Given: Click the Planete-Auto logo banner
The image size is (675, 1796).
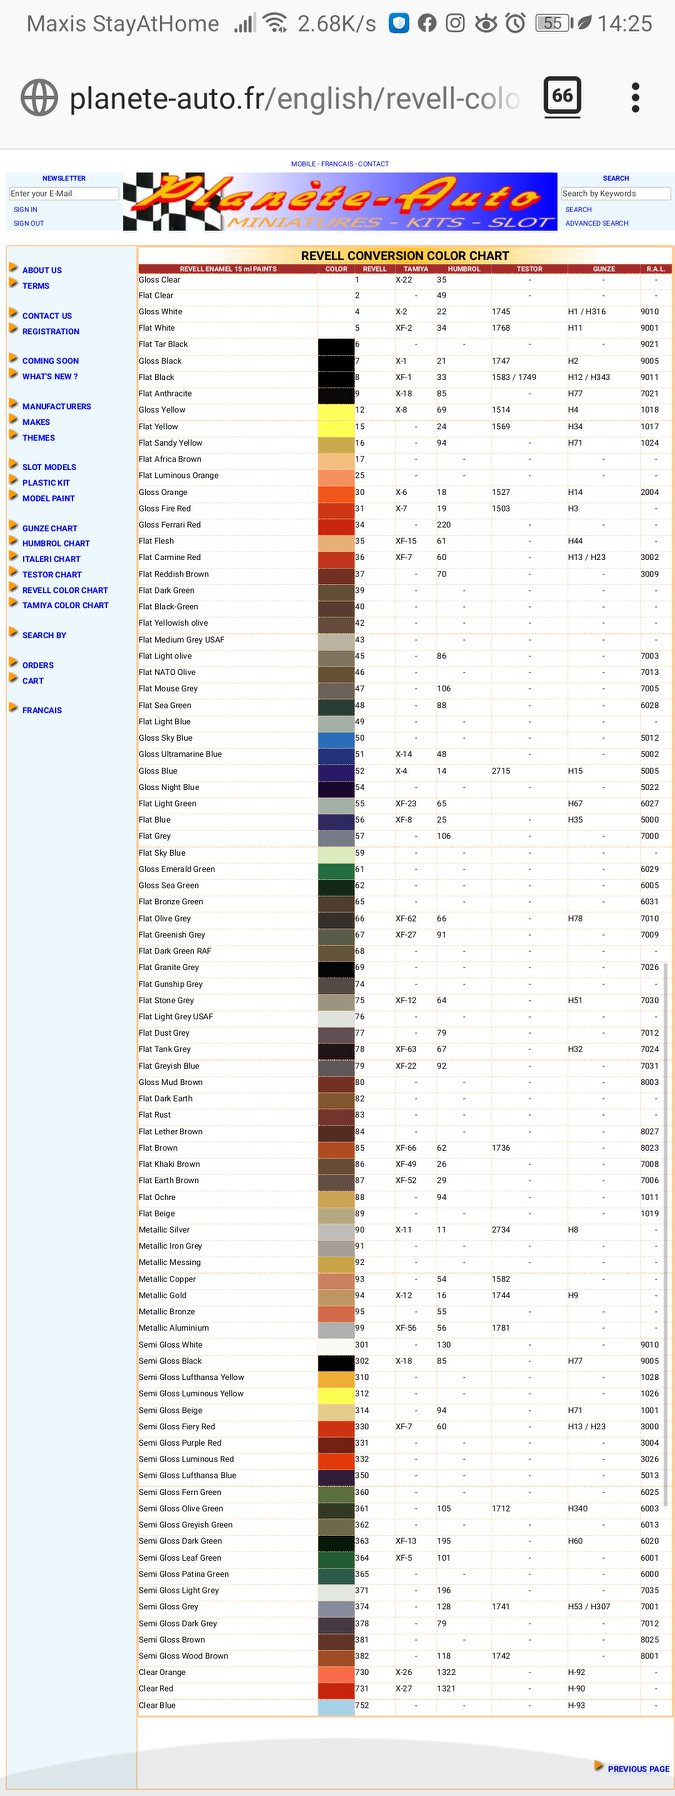Looking at the screenshot, I should coord(340,201).
